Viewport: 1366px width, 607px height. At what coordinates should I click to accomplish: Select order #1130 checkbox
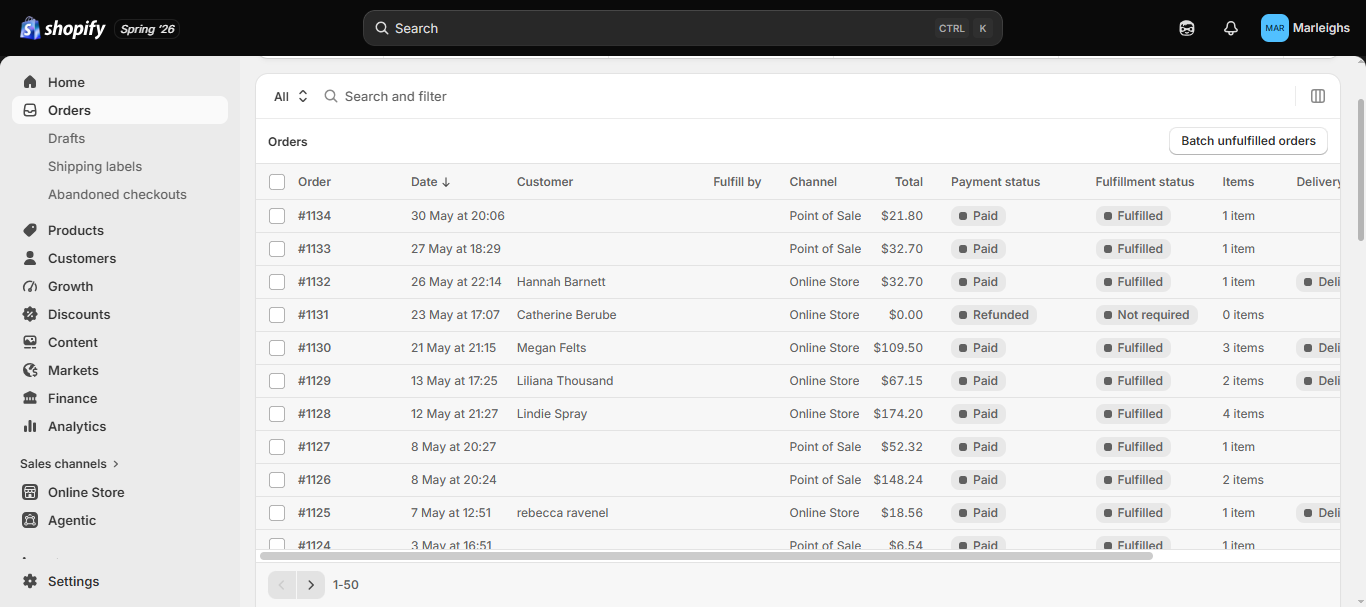pyautogui.click(x=277, y=348)
